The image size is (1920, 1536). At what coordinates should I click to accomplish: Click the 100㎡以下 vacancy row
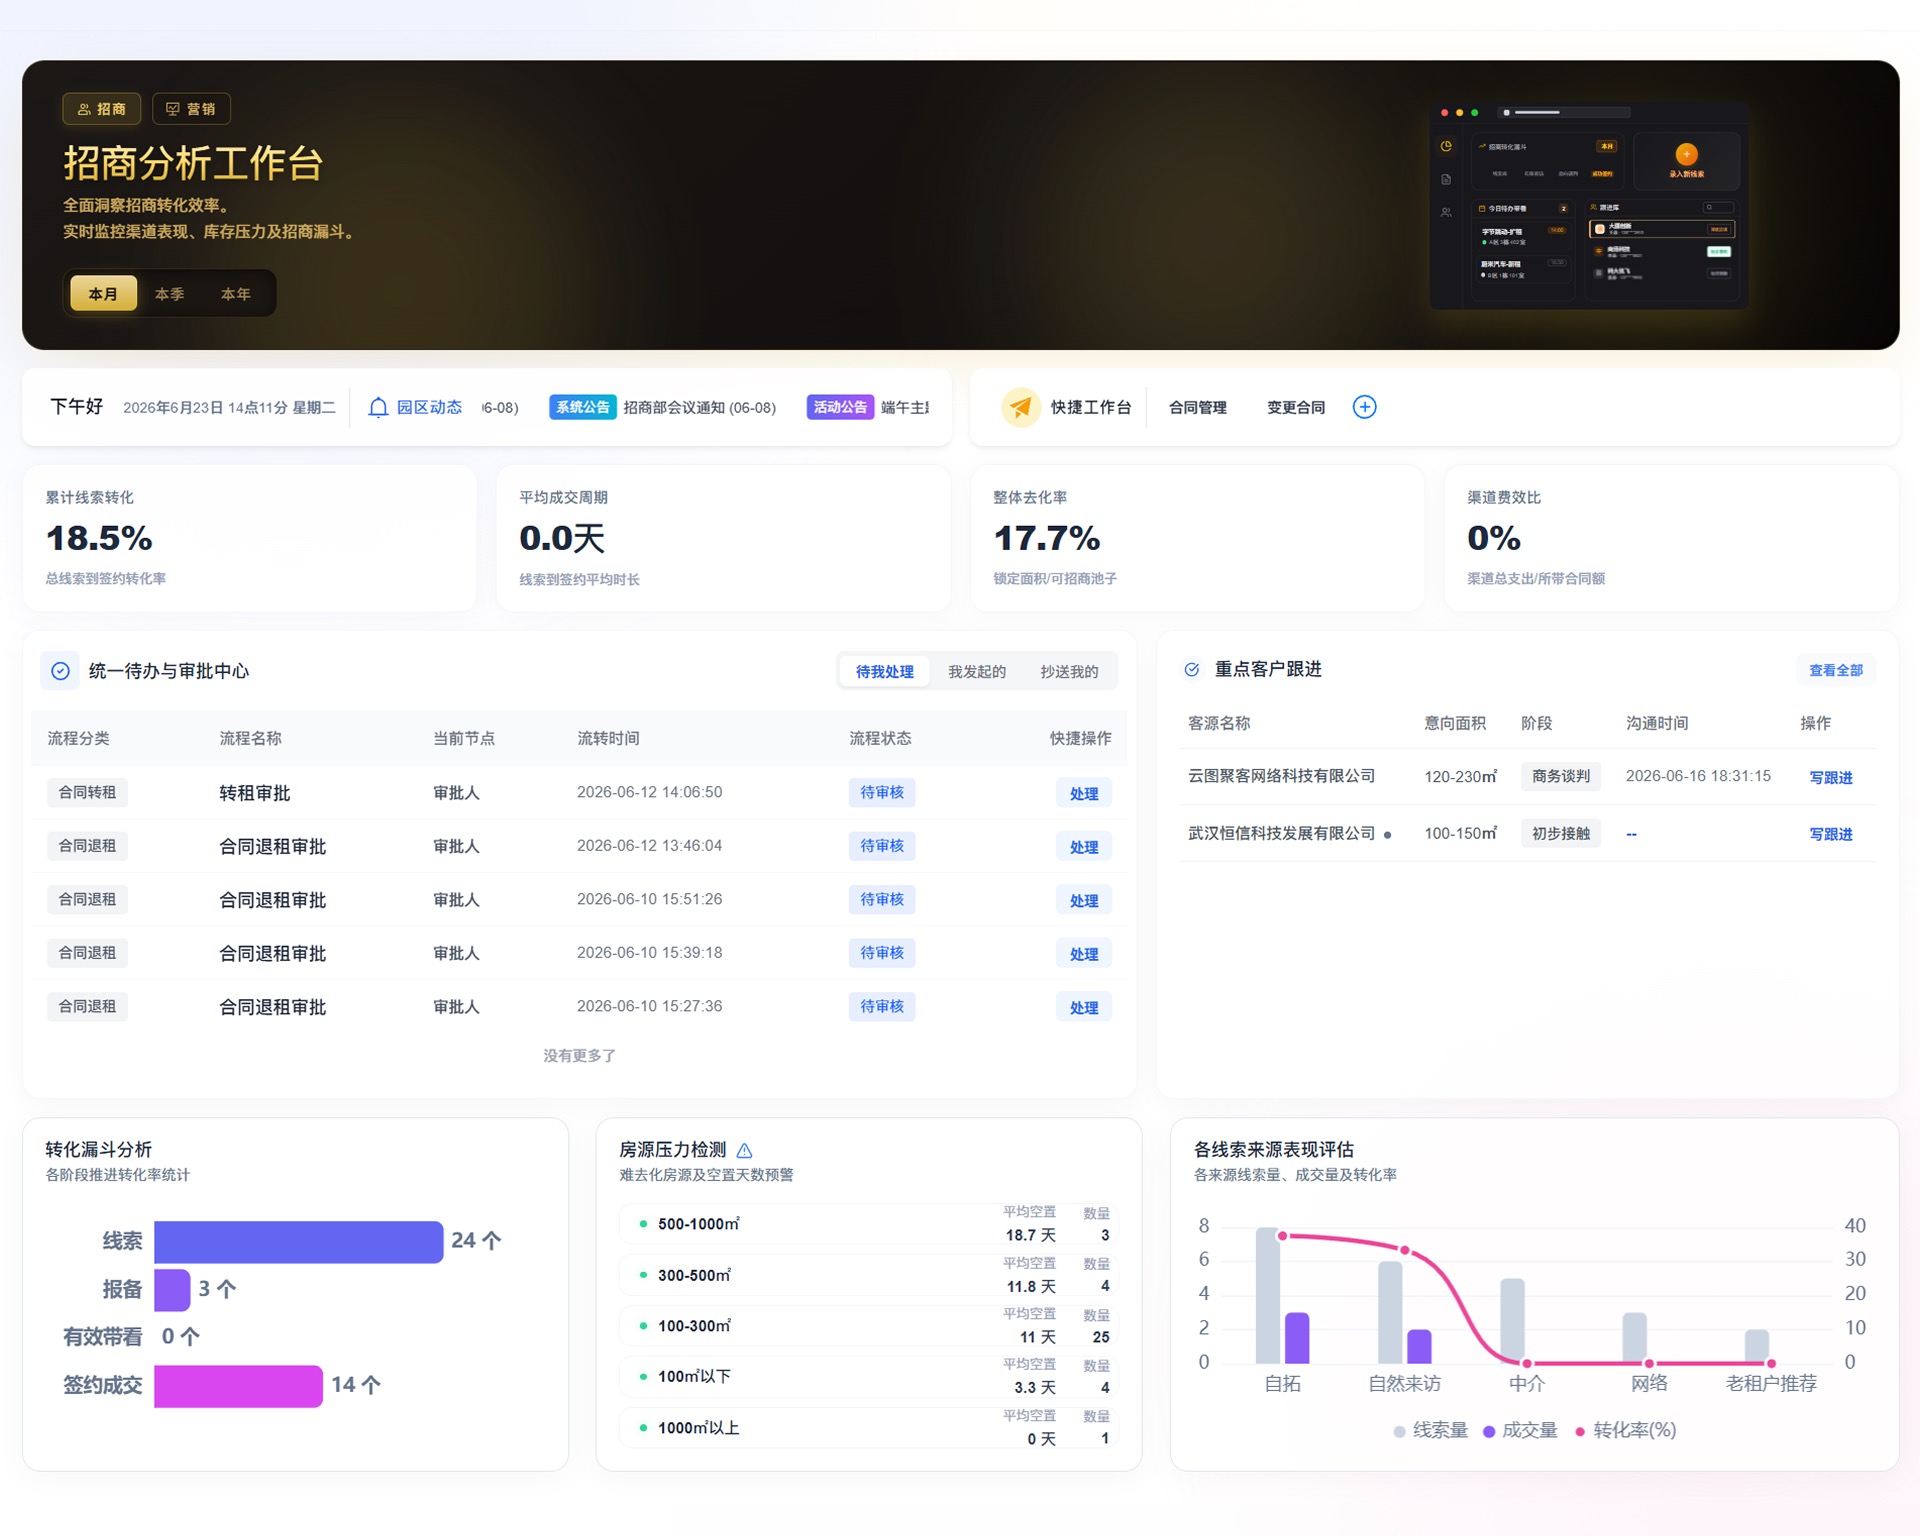click(x=868, y=1376)
